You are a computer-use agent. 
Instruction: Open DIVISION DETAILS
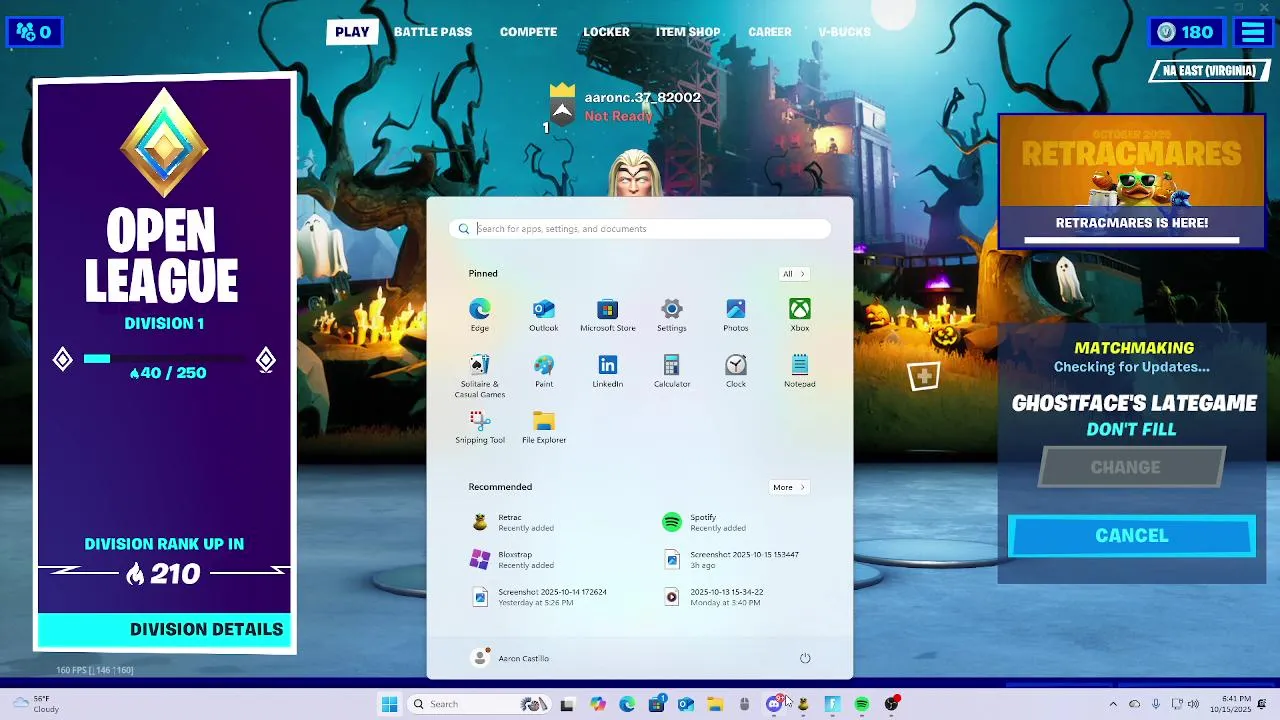tap(165, 630)
